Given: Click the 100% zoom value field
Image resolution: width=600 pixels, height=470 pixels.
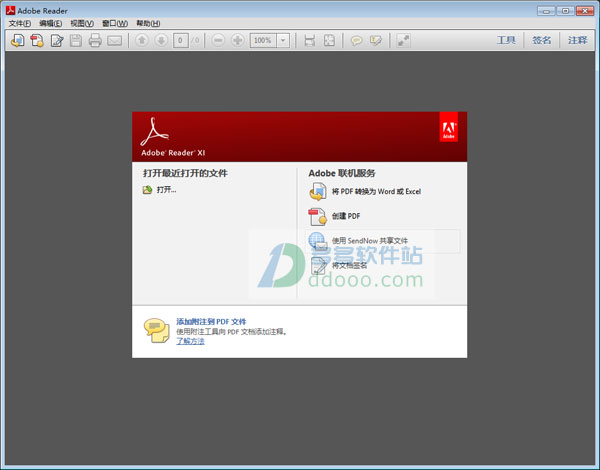Looking at the screenshot, I should coord(263,40).
